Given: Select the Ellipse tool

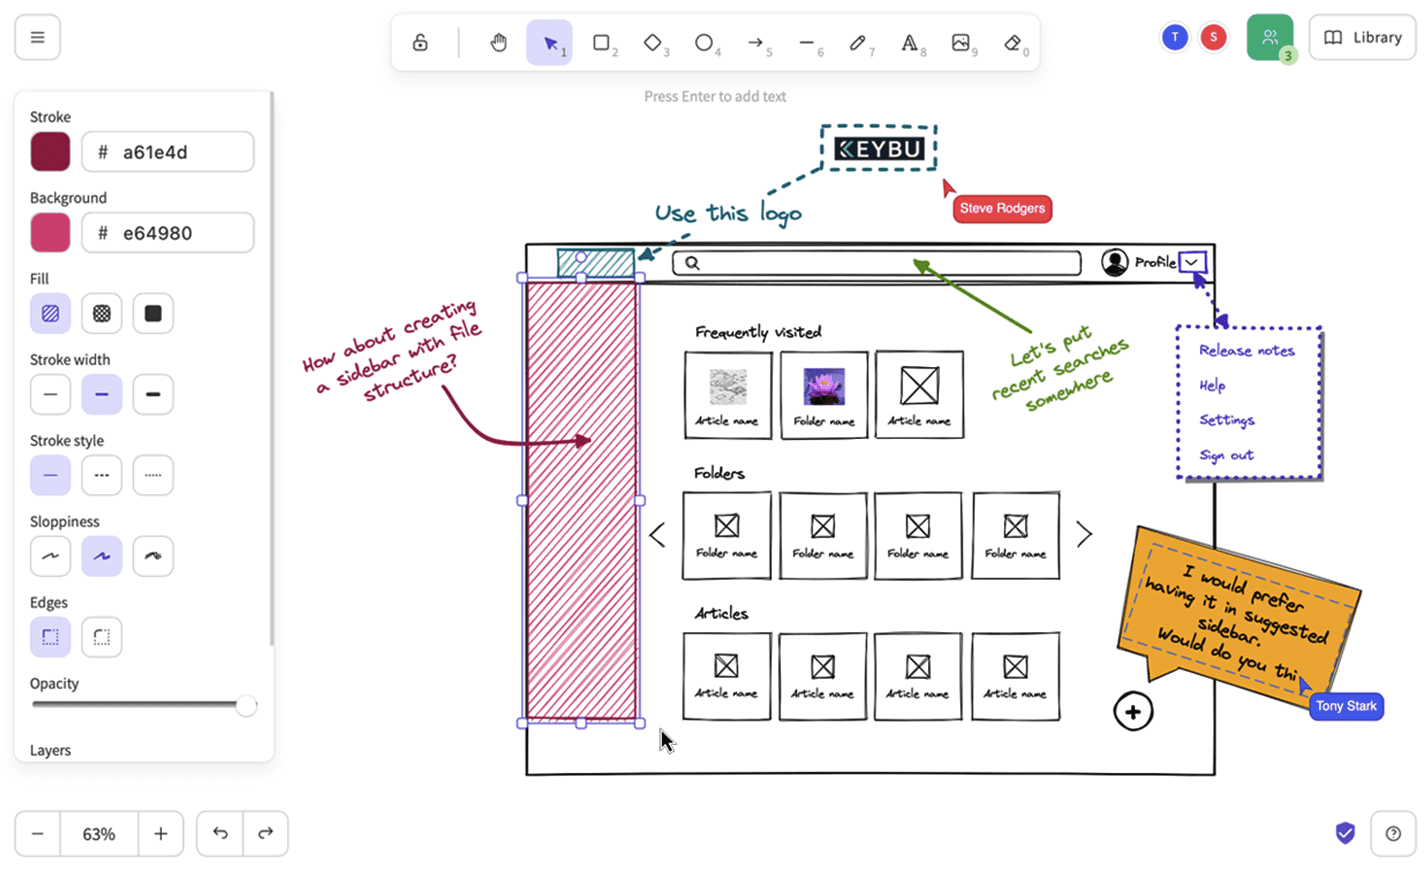Looking at the screenshot, I should click(x=707, y=42).
